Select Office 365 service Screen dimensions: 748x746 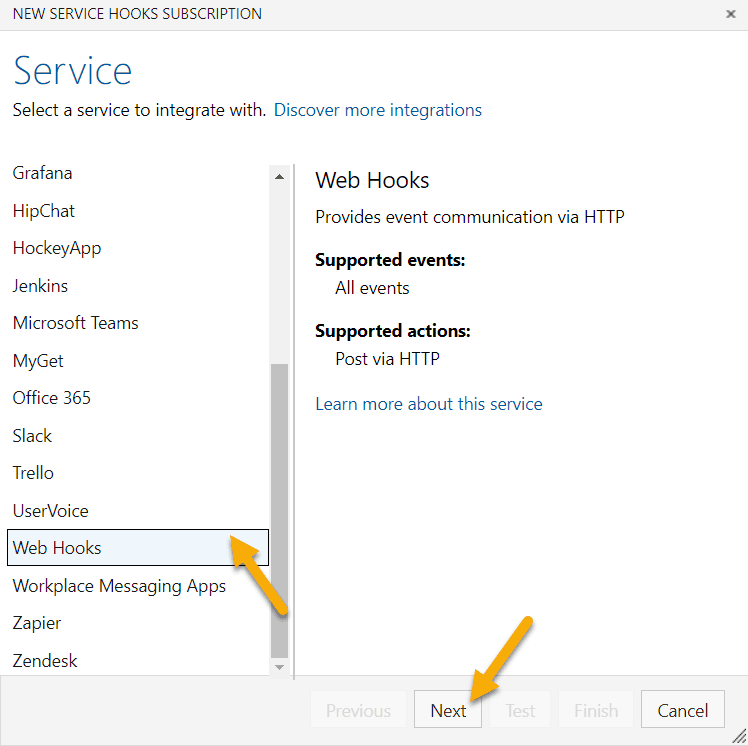138,398
